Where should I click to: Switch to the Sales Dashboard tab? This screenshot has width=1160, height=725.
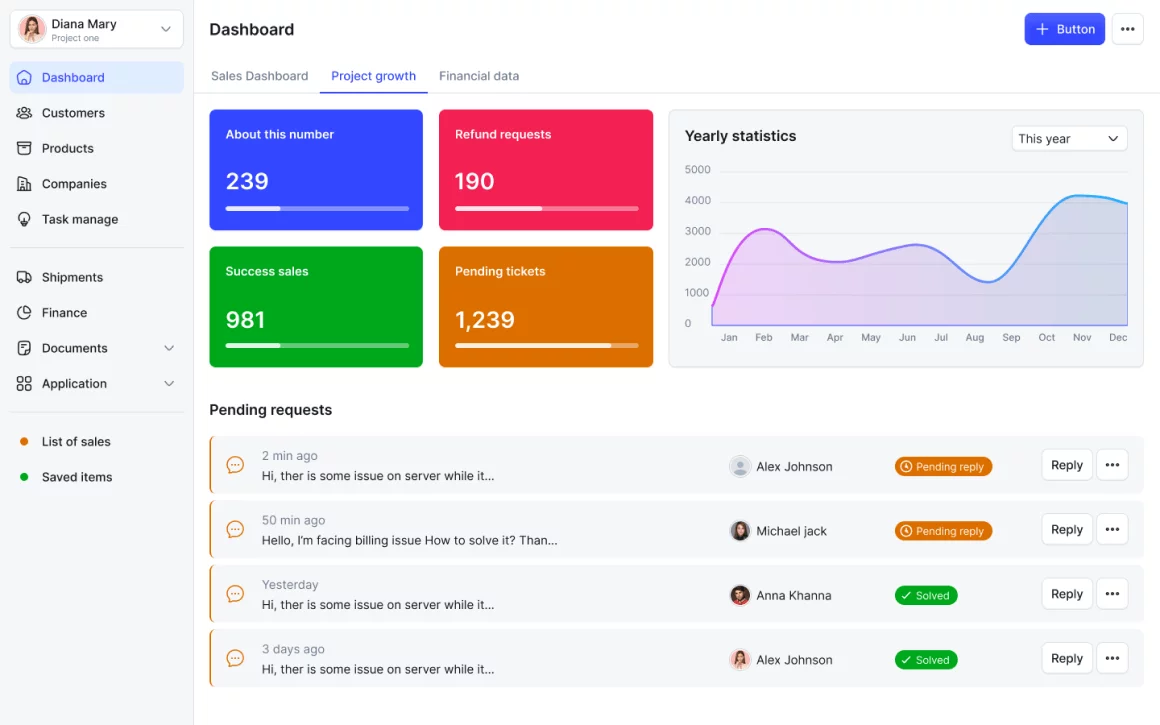tap(259, 76)
